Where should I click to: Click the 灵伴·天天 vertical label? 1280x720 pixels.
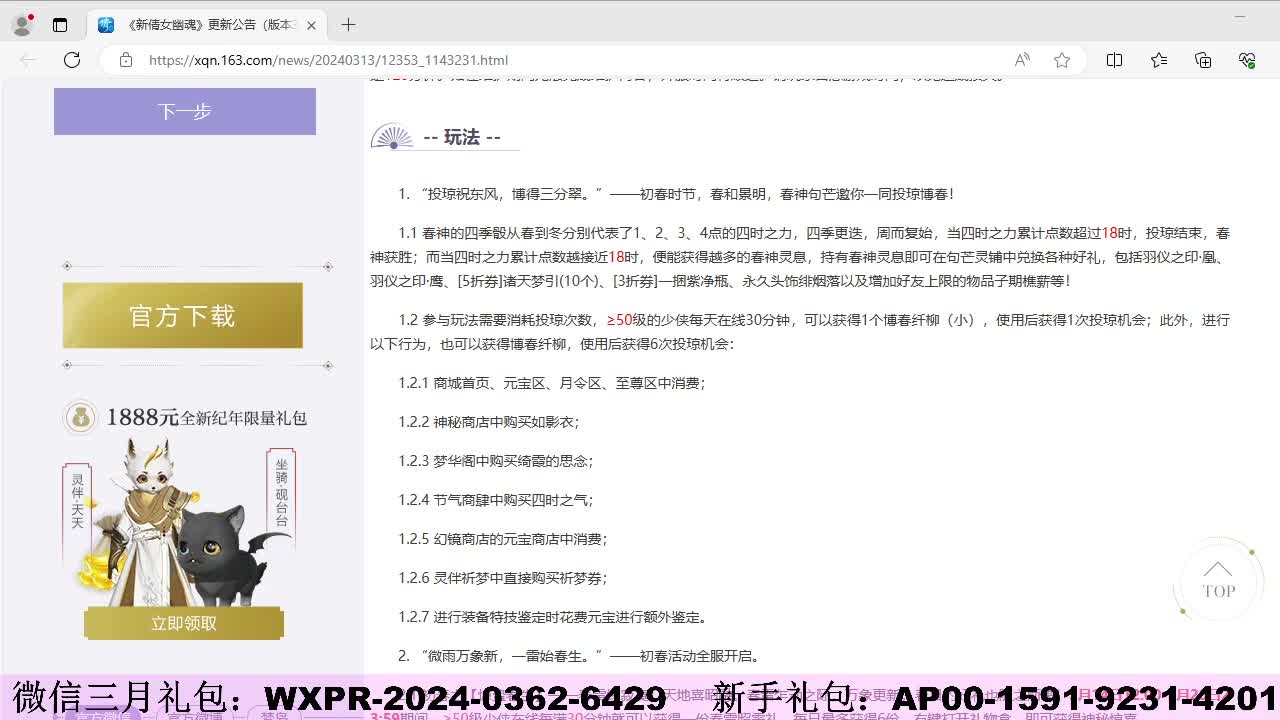click(x=77, y=500)
